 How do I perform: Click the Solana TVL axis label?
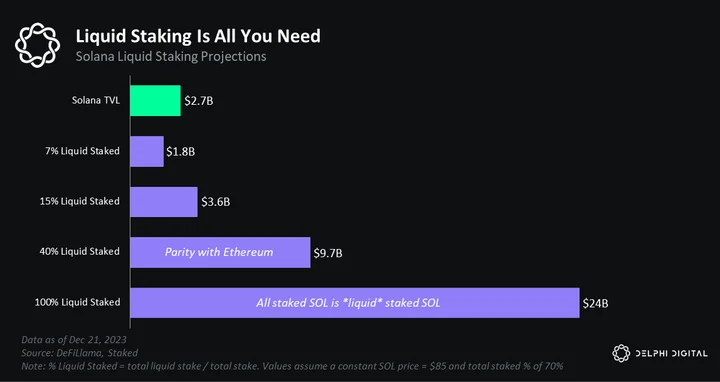coord(96,100)
